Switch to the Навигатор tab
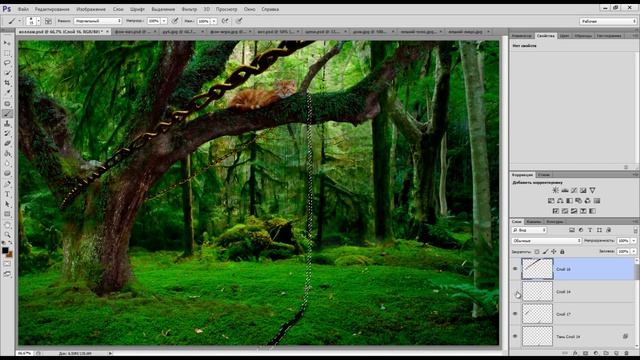The height and width of the screenshot is (360, 640). (522, 36)
